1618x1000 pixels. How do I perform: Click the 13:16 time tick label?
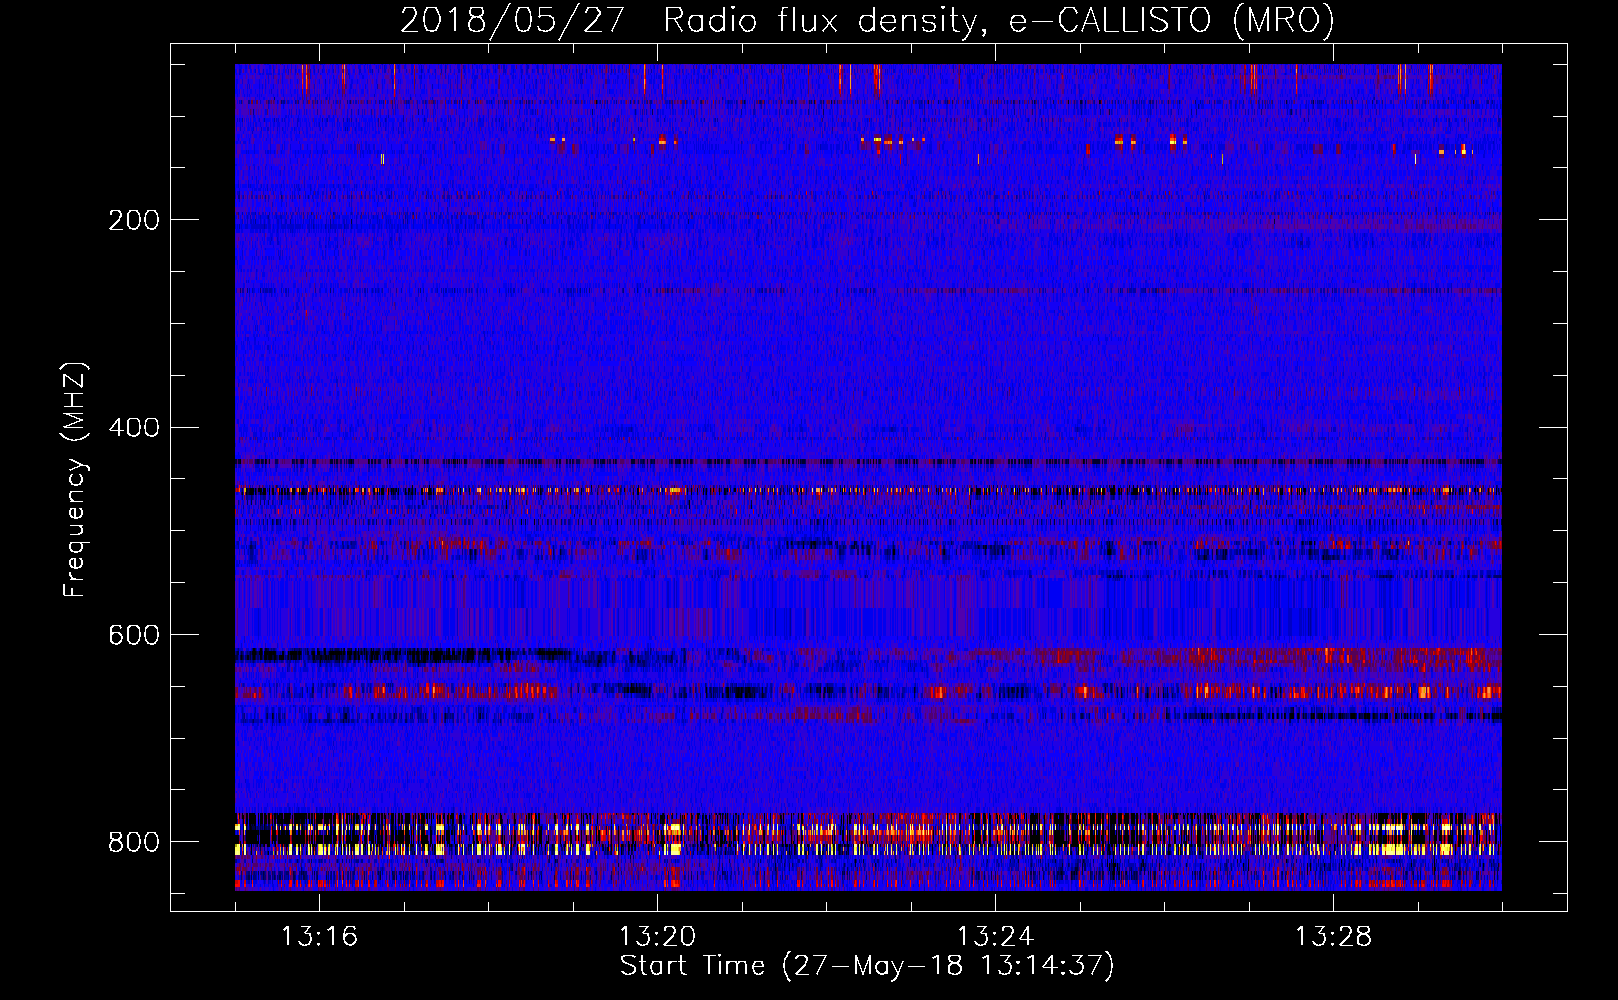point(319,937)
